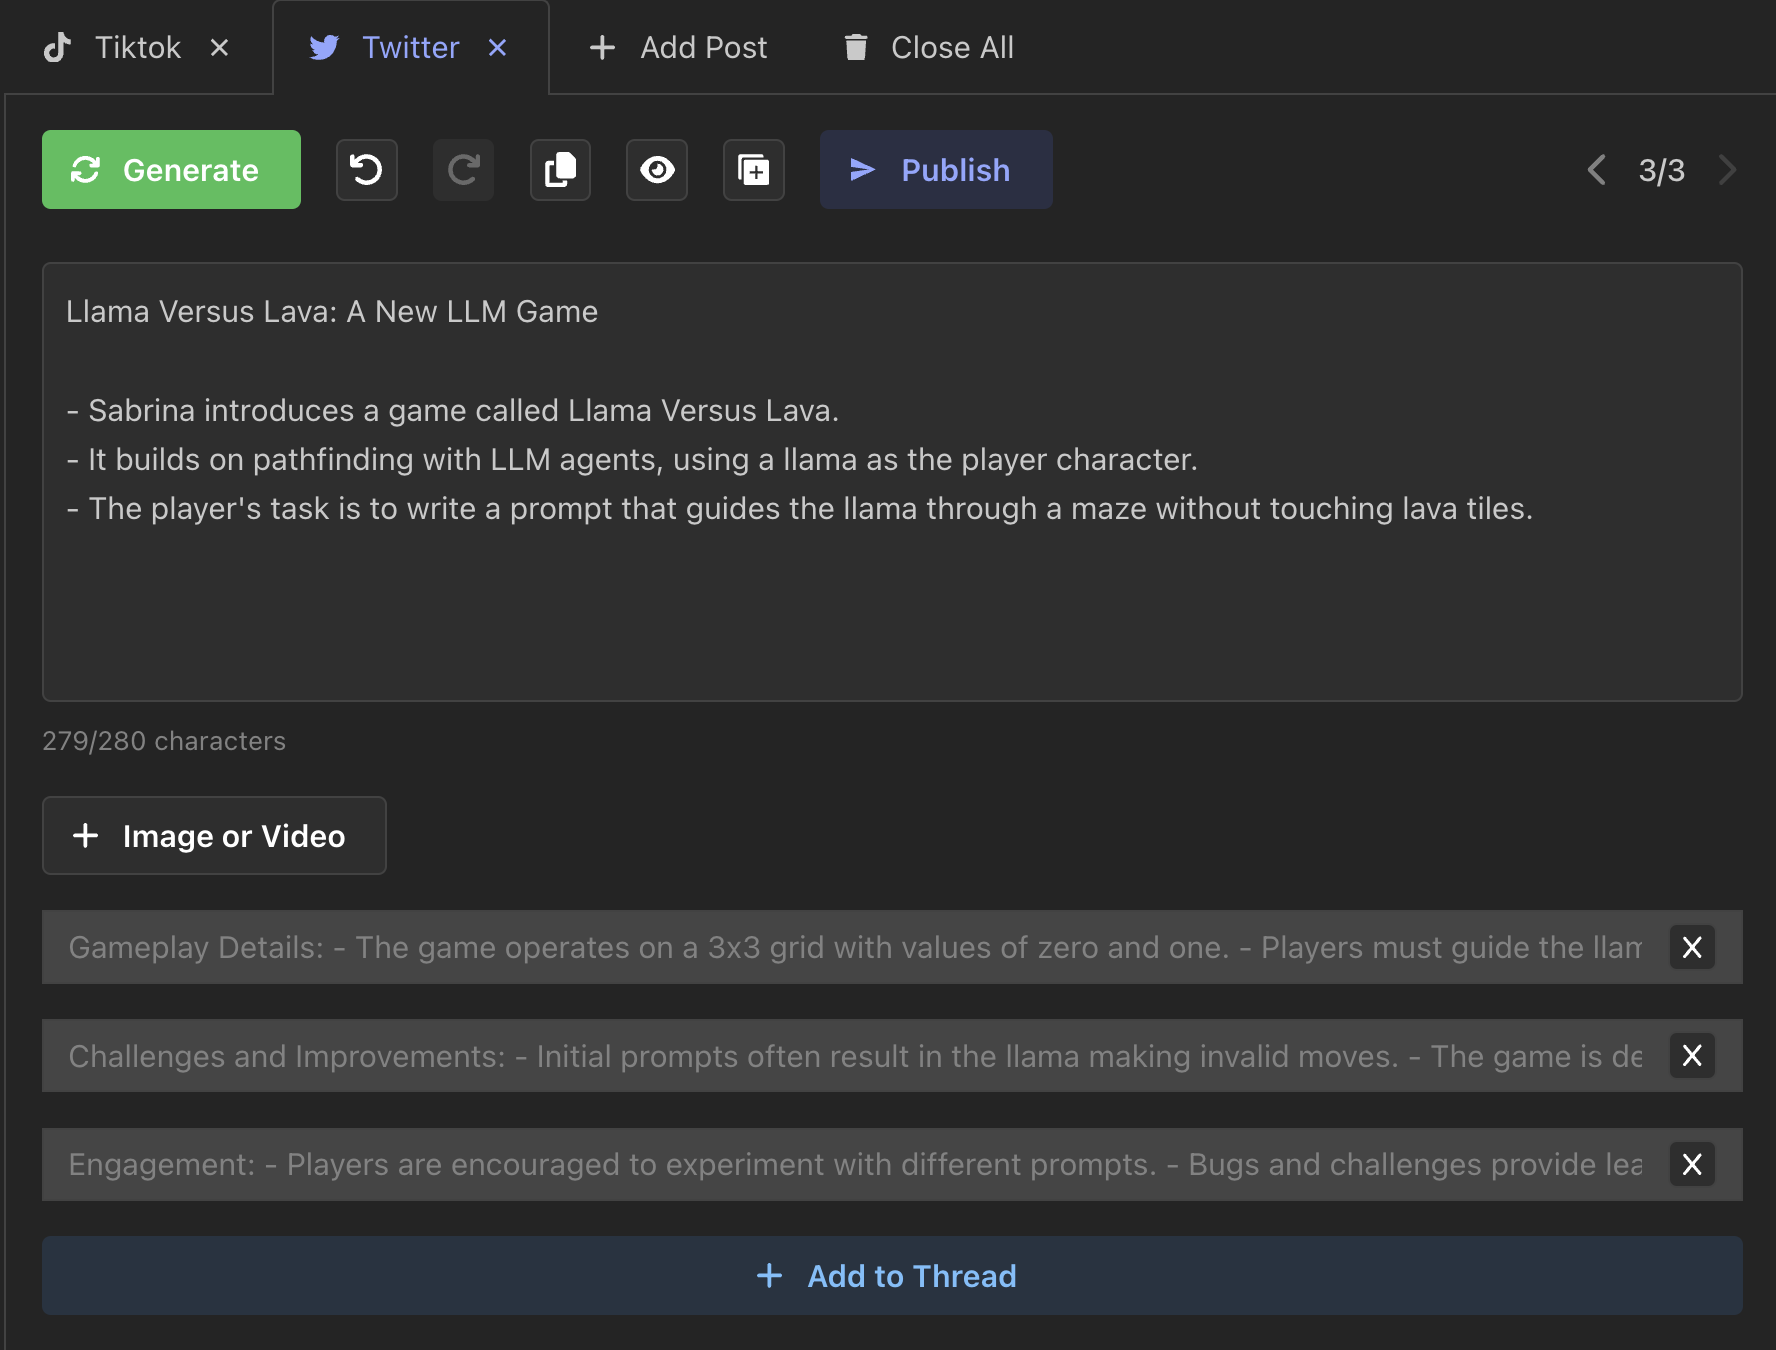Image resolution: width=1776 pixels, height=1350 pixels.
Task: Go to the previous post with left chevron
Action: [1596, 170]
